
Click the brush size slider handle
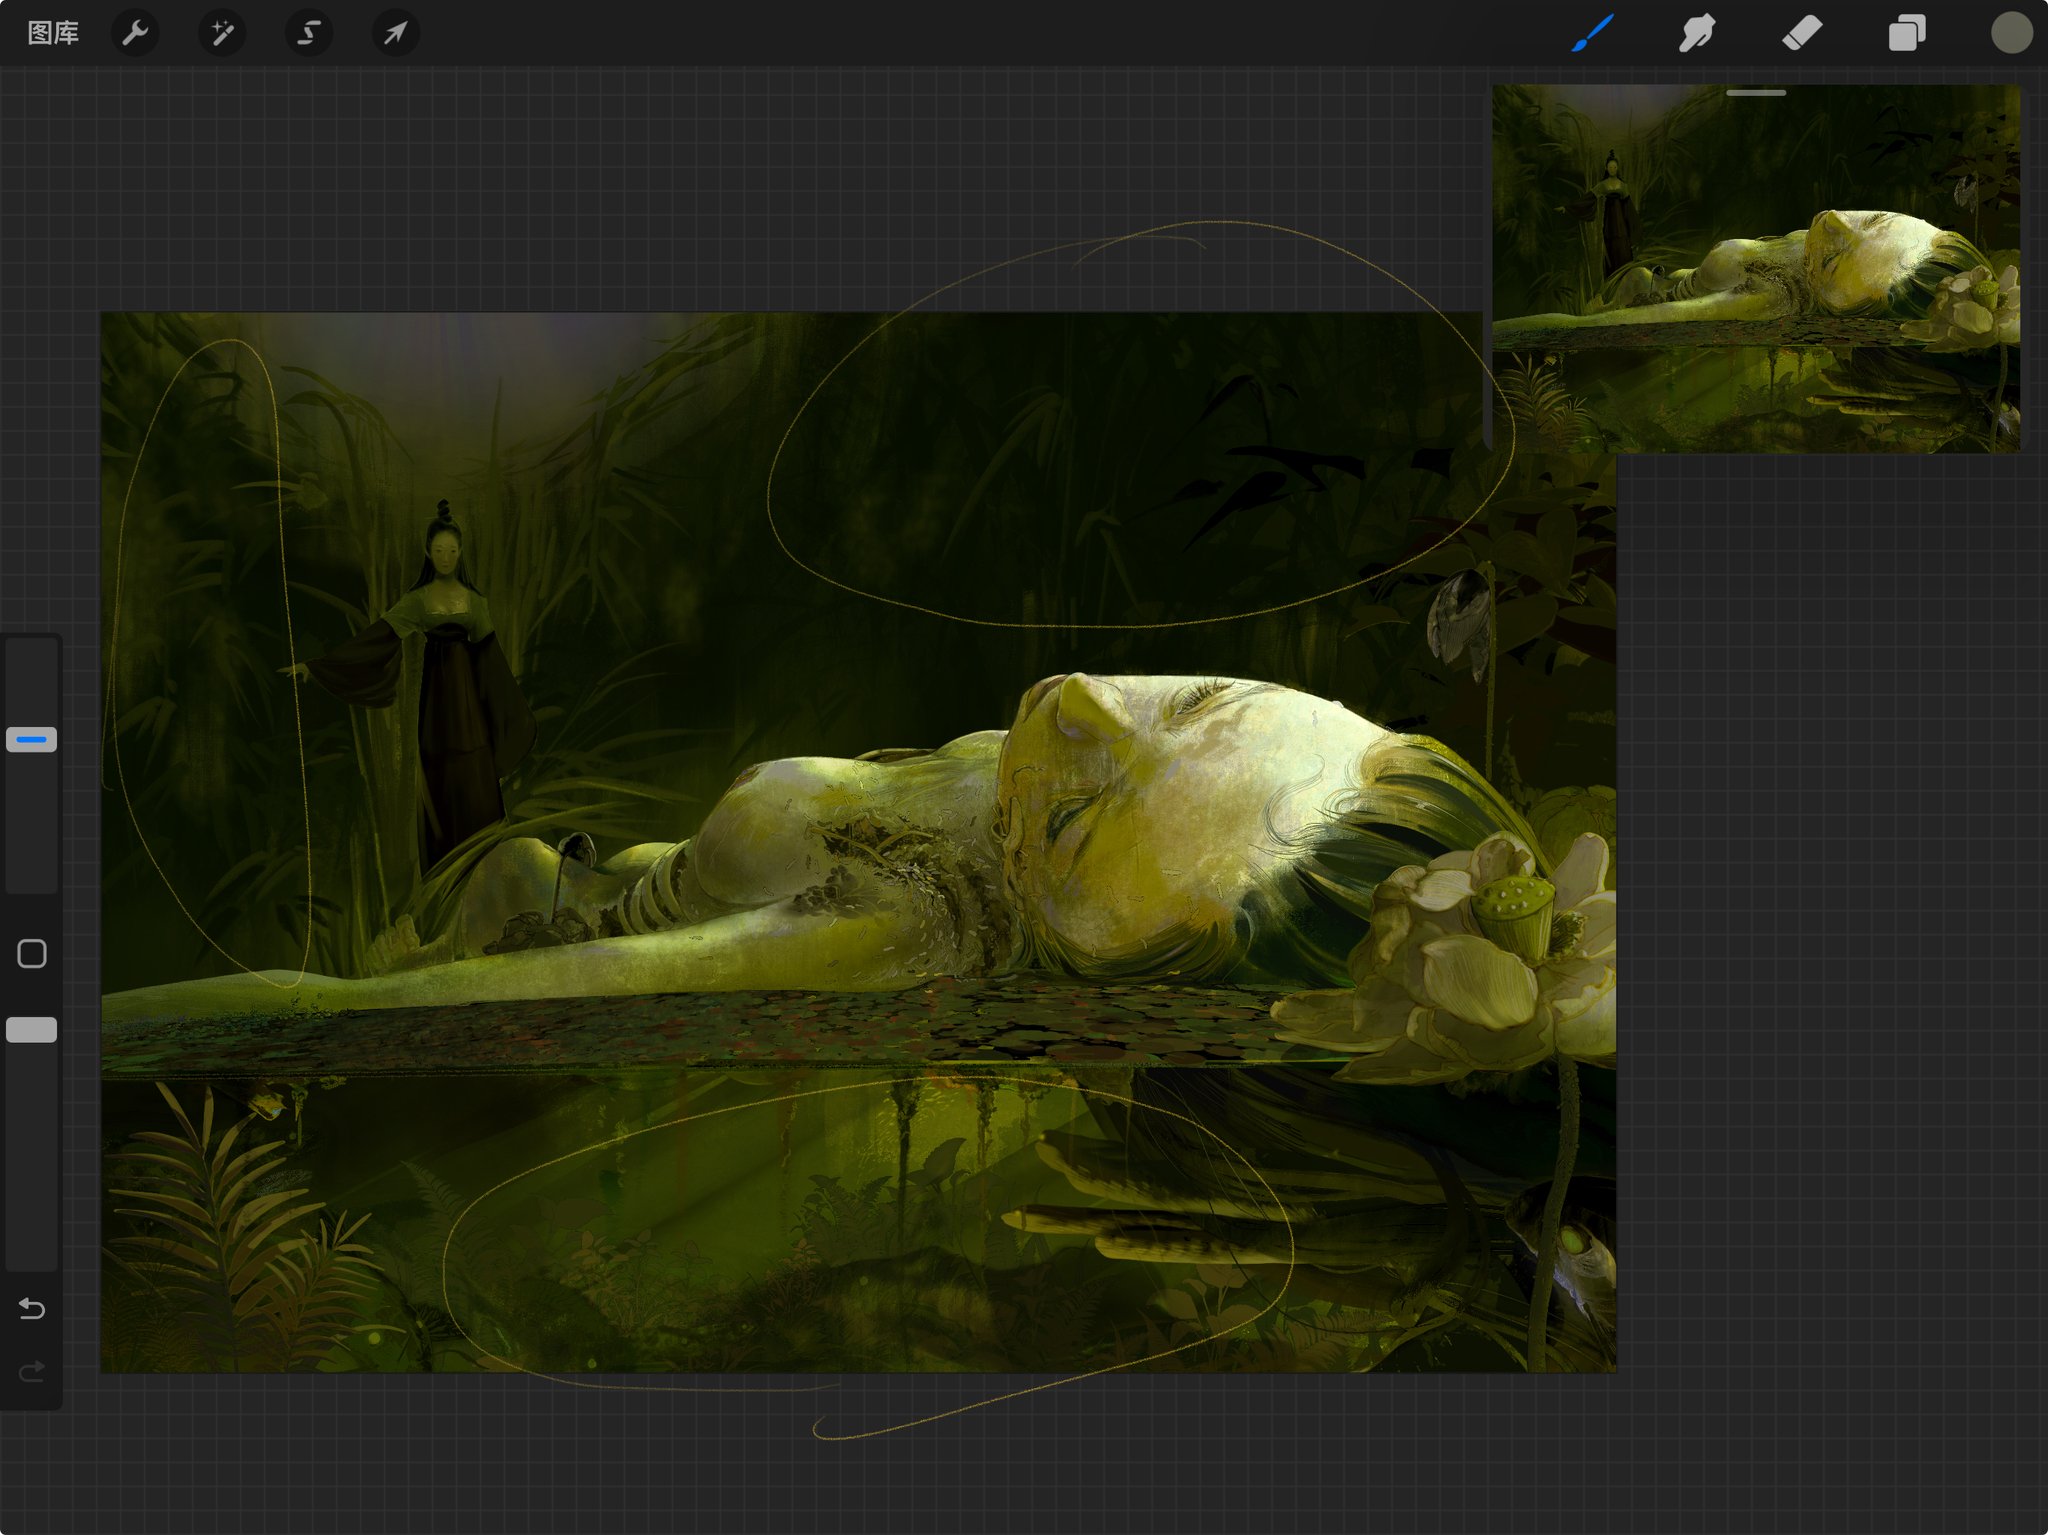(32, 740)
